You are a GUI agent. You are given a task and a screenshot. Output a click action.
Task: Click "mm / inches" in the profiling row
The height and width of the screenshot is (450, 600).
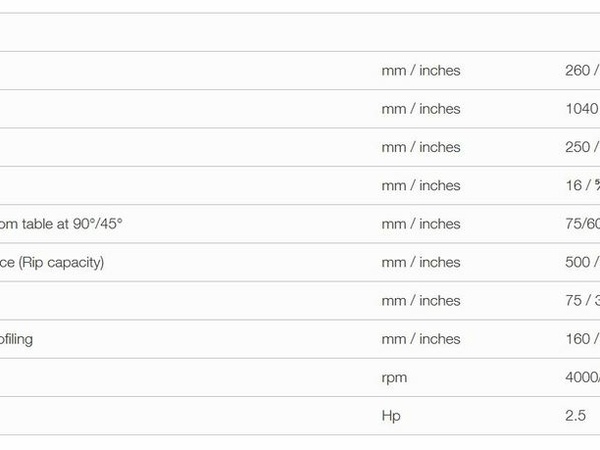coord(421,339)
